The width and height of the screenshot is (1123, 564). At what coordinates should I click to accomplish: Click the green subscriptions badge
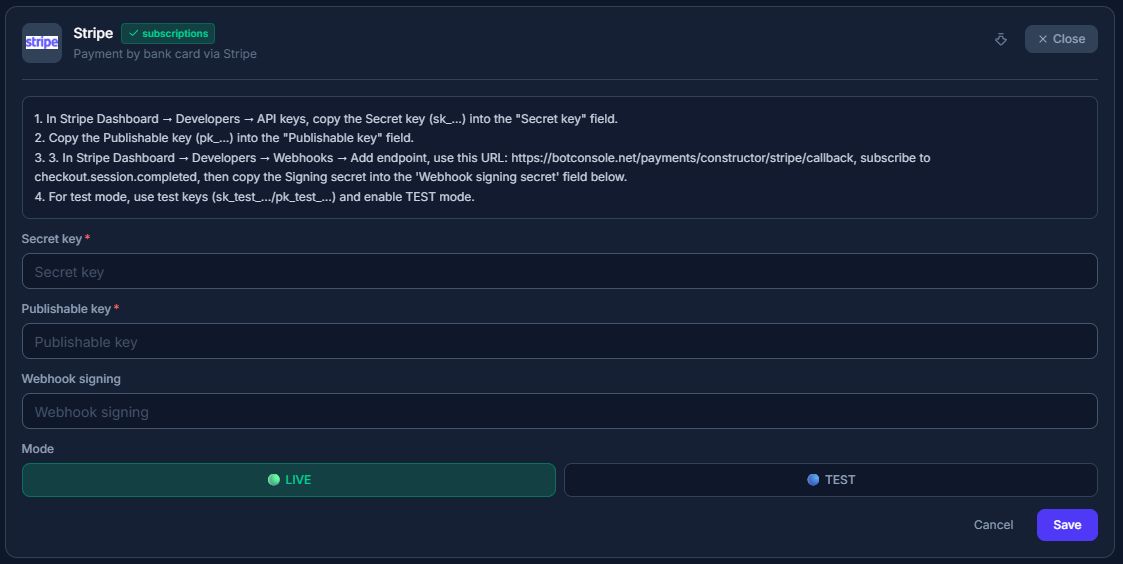coord(168,34)
